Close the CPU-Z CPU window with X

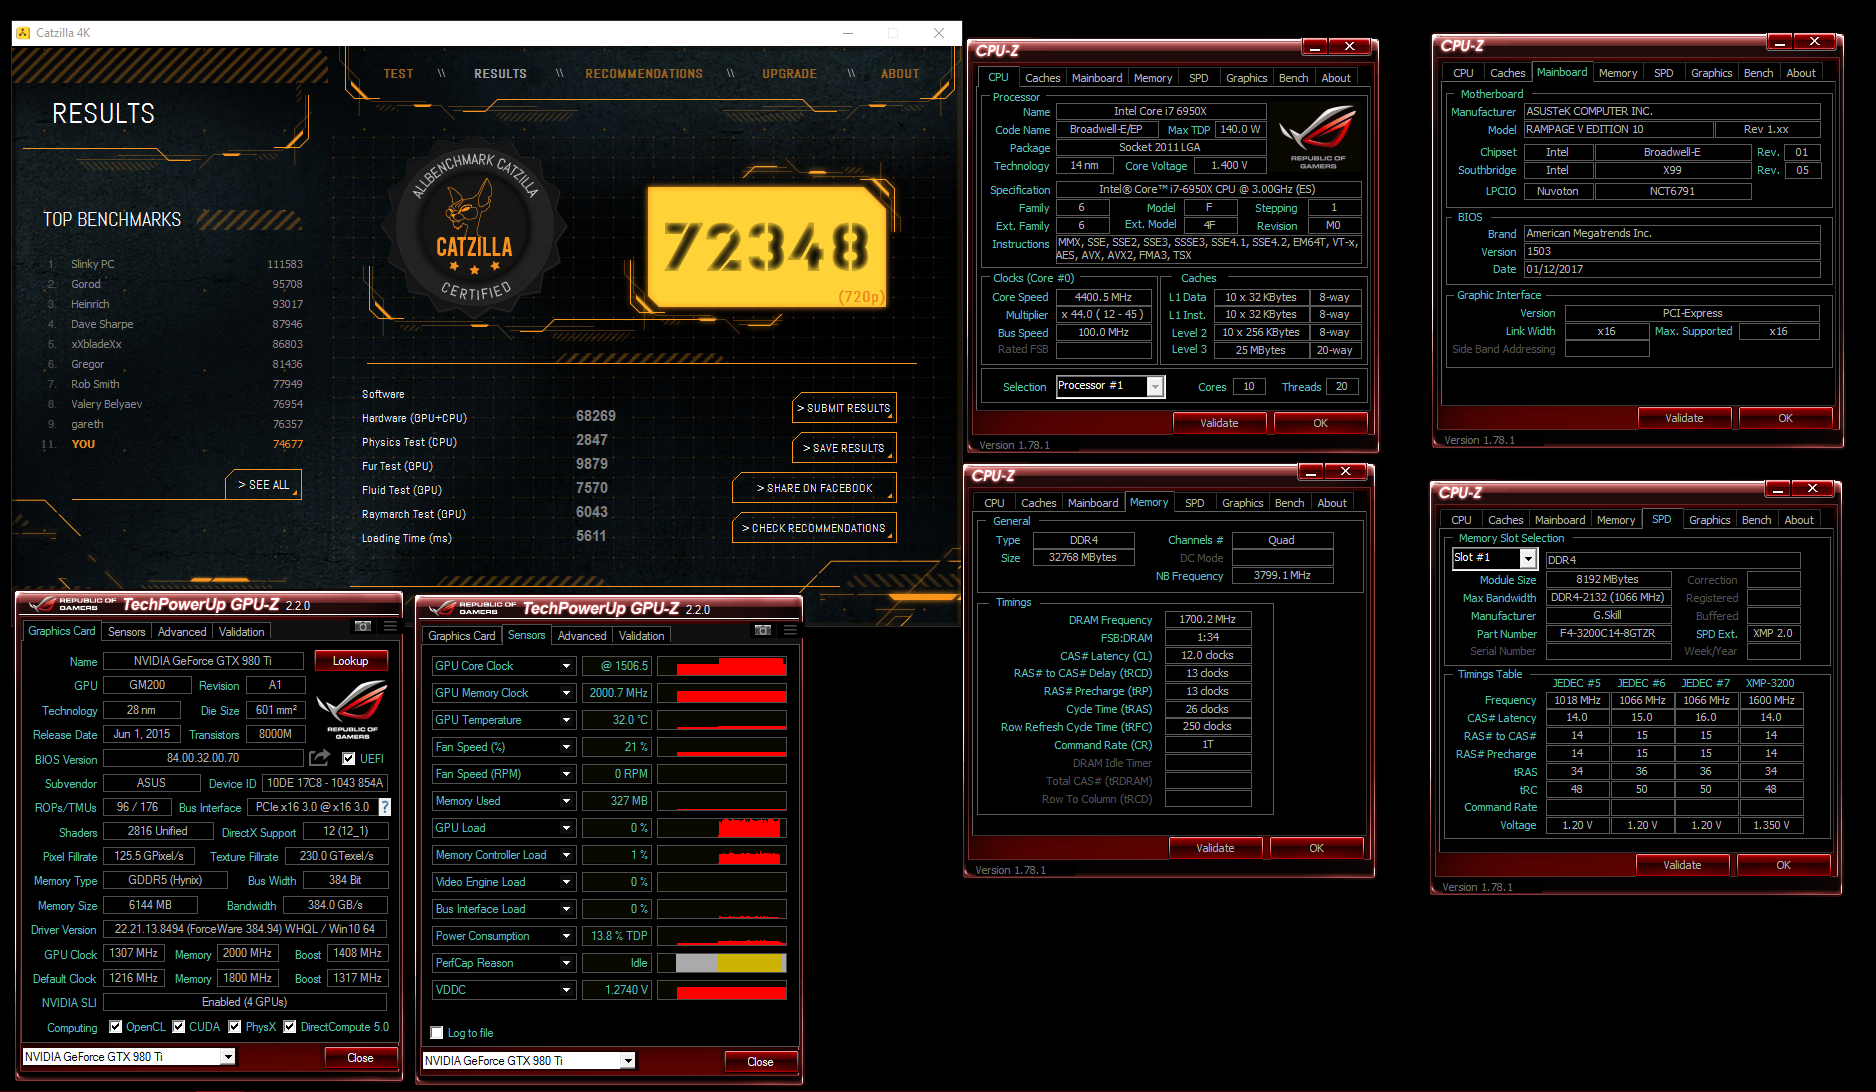click(1349, 46)
